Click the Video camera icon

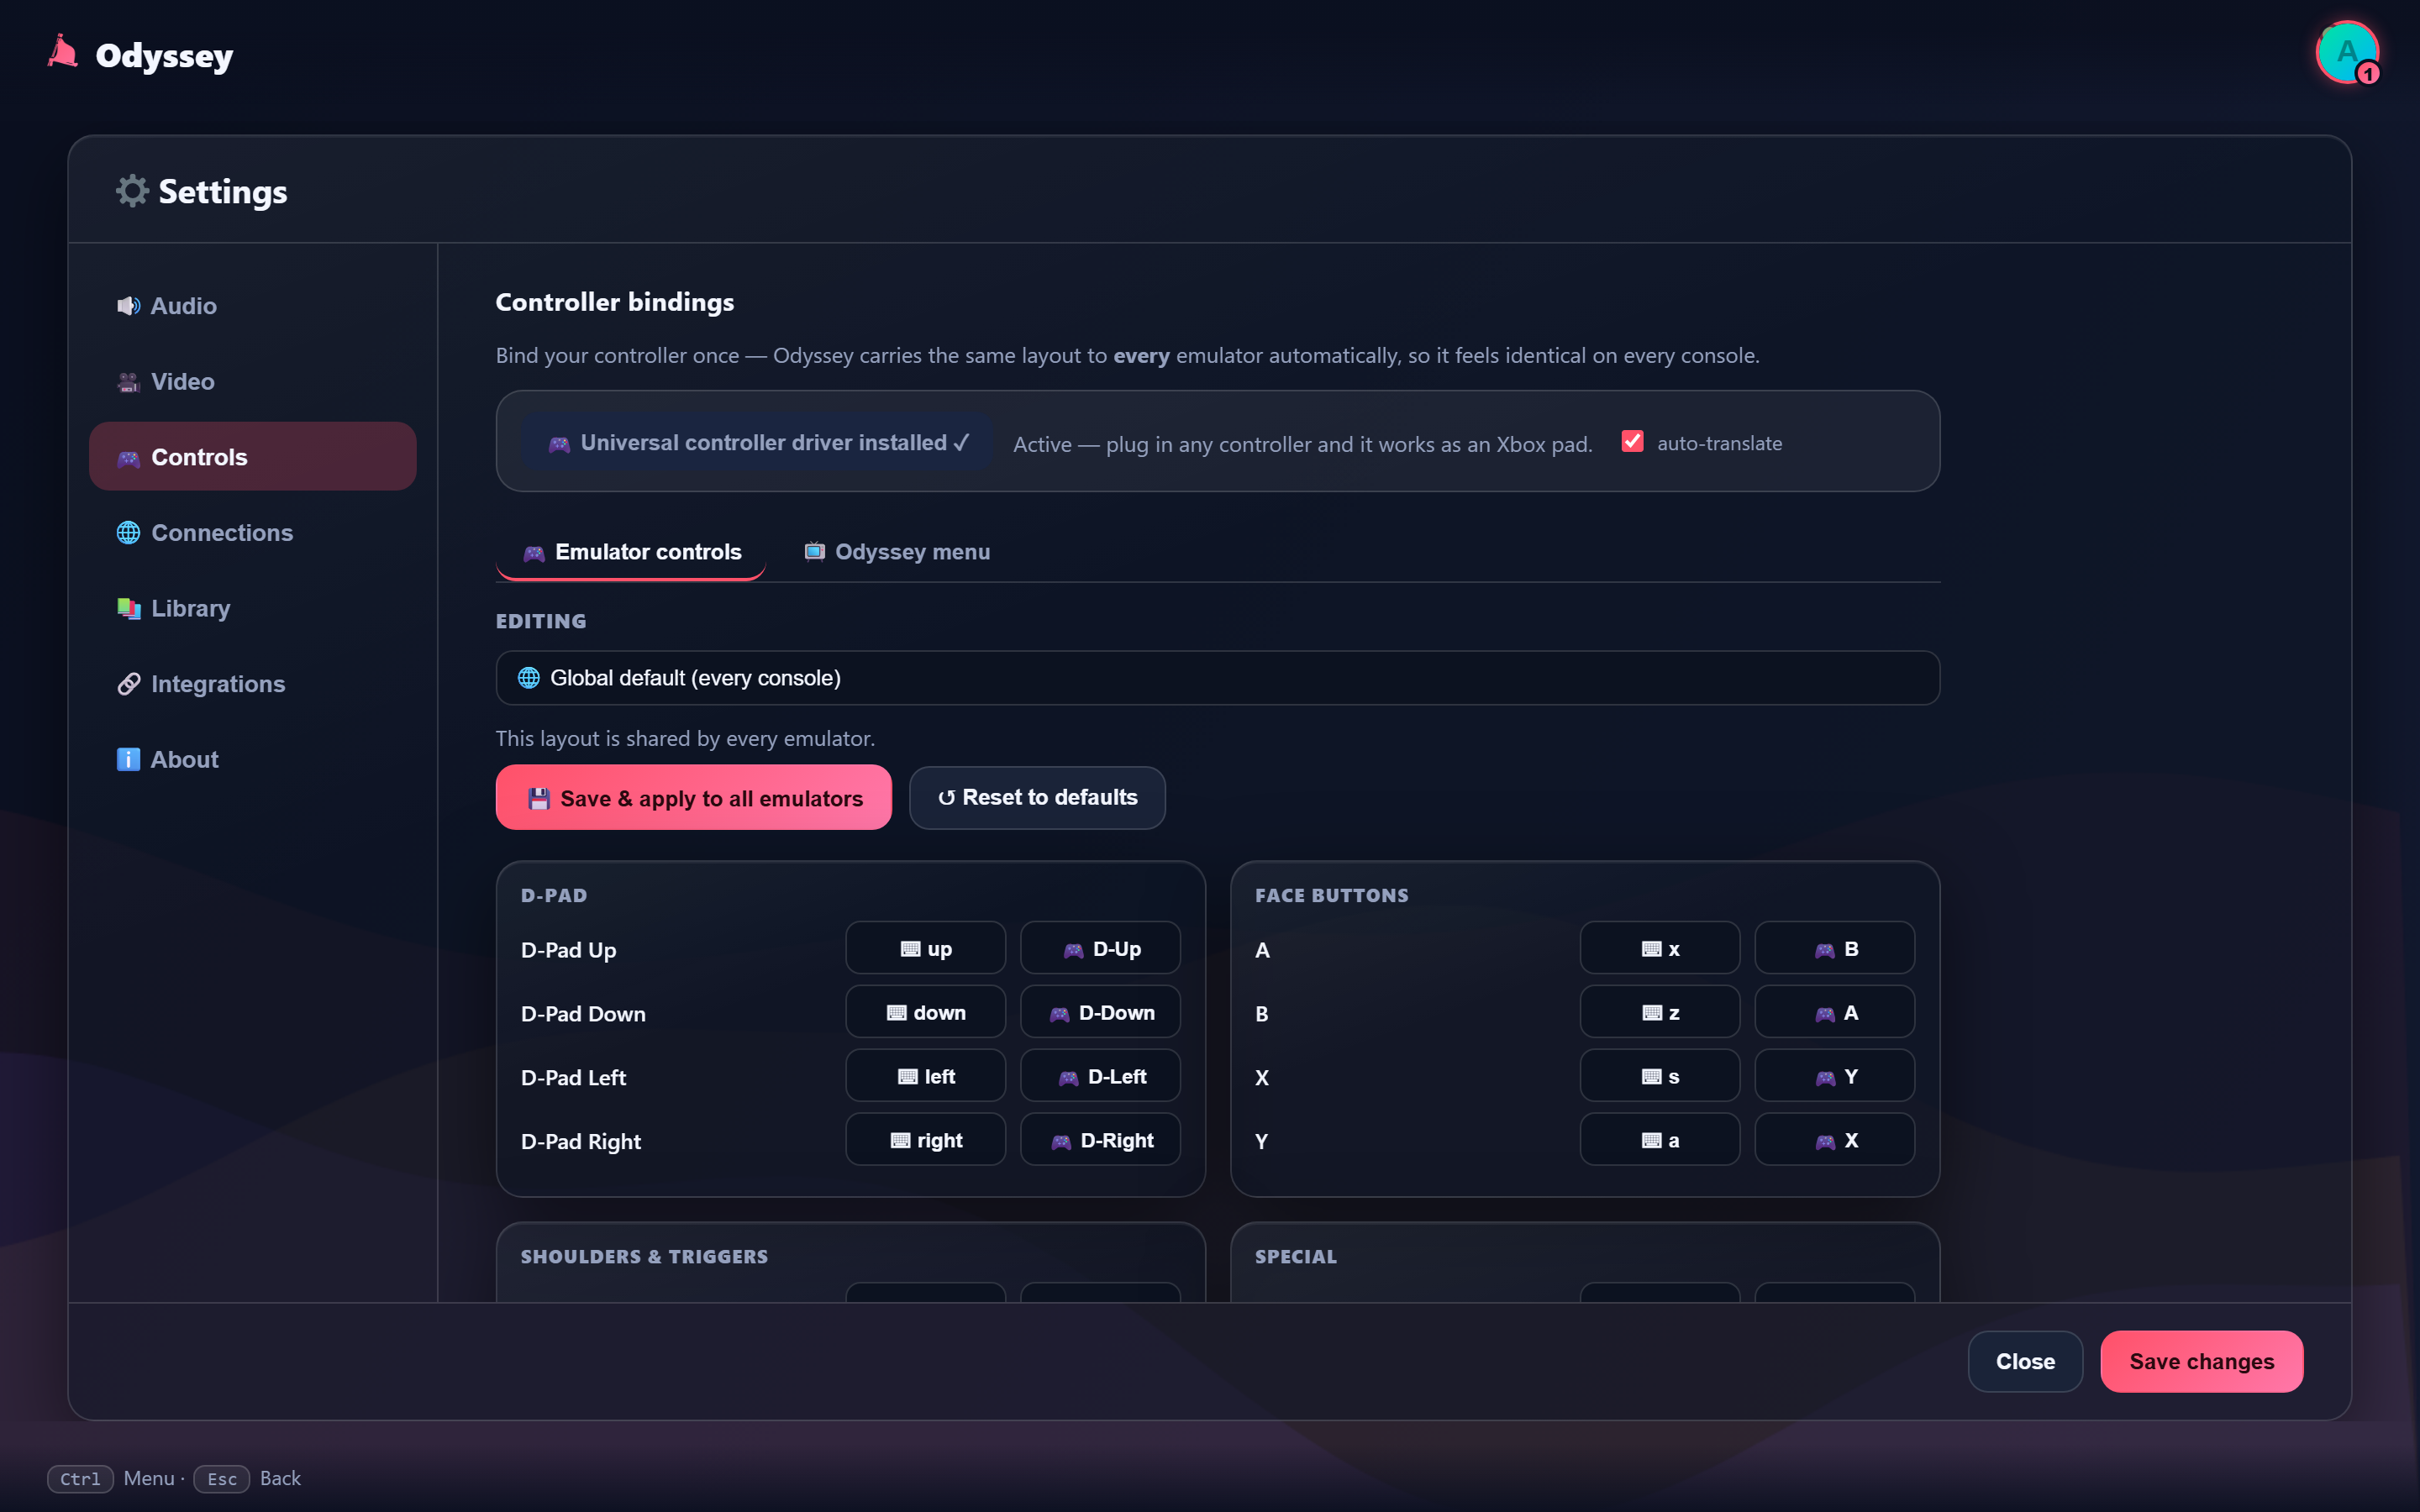pyautogui.click(x=128, y=382)
